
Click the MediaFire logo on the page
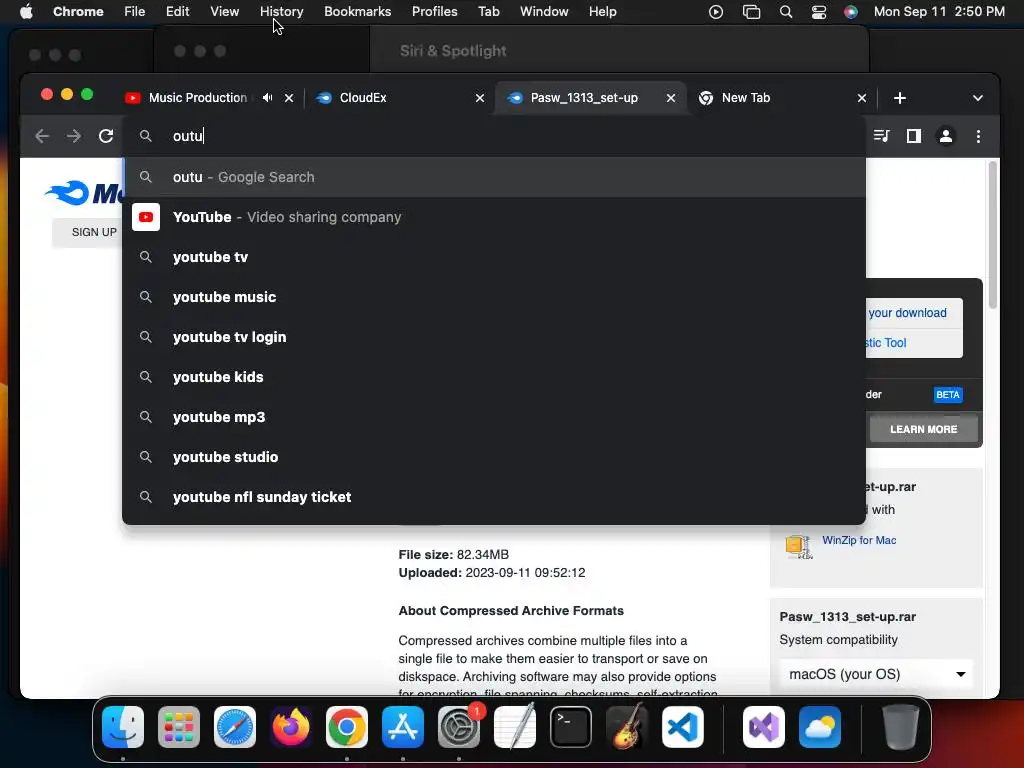[x=83, y=193]
